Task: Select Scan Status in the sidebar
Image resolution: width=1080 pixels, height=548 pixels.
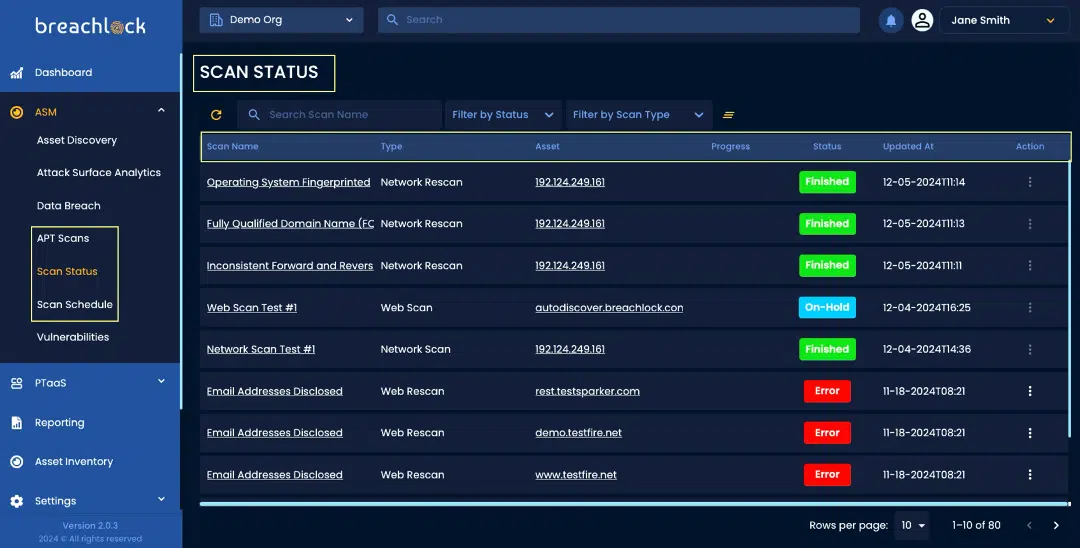Action: tap(67, 271)
